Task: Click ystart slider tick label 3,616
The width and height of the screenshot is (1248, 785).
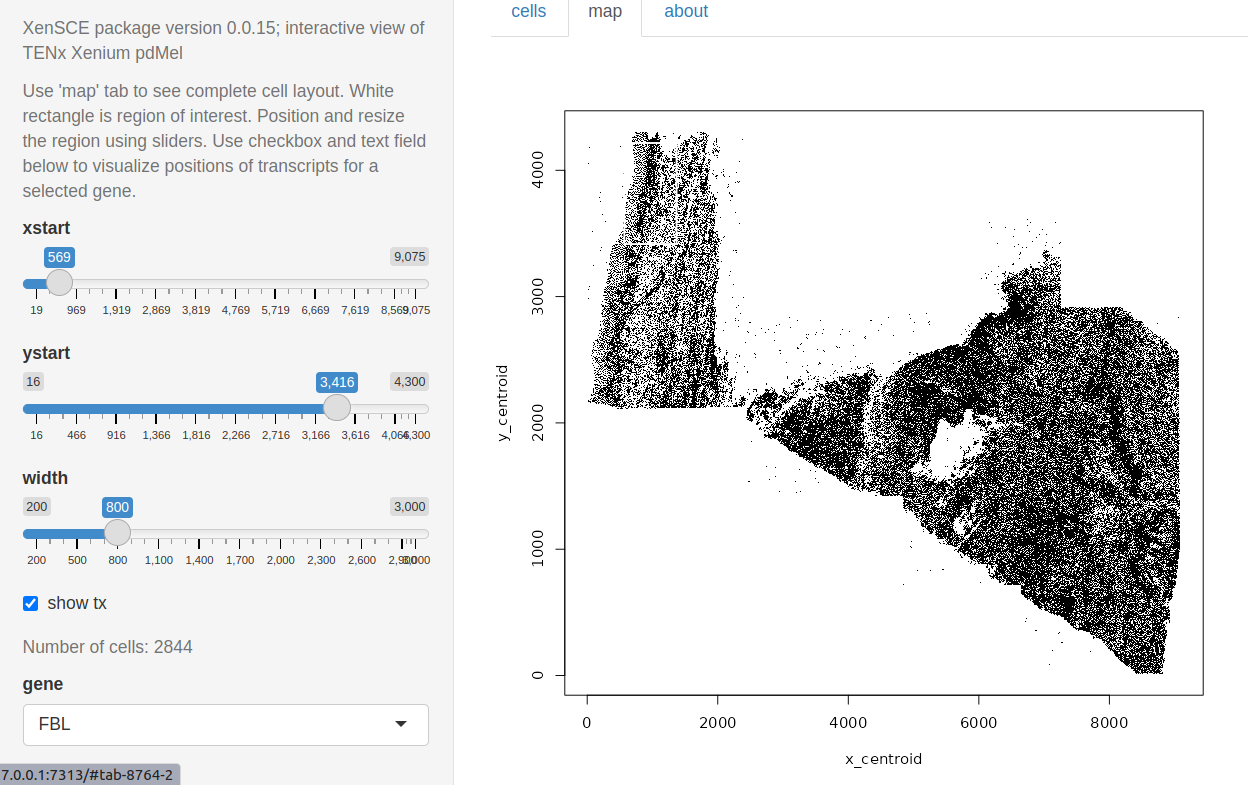Action: coord(356,435)
